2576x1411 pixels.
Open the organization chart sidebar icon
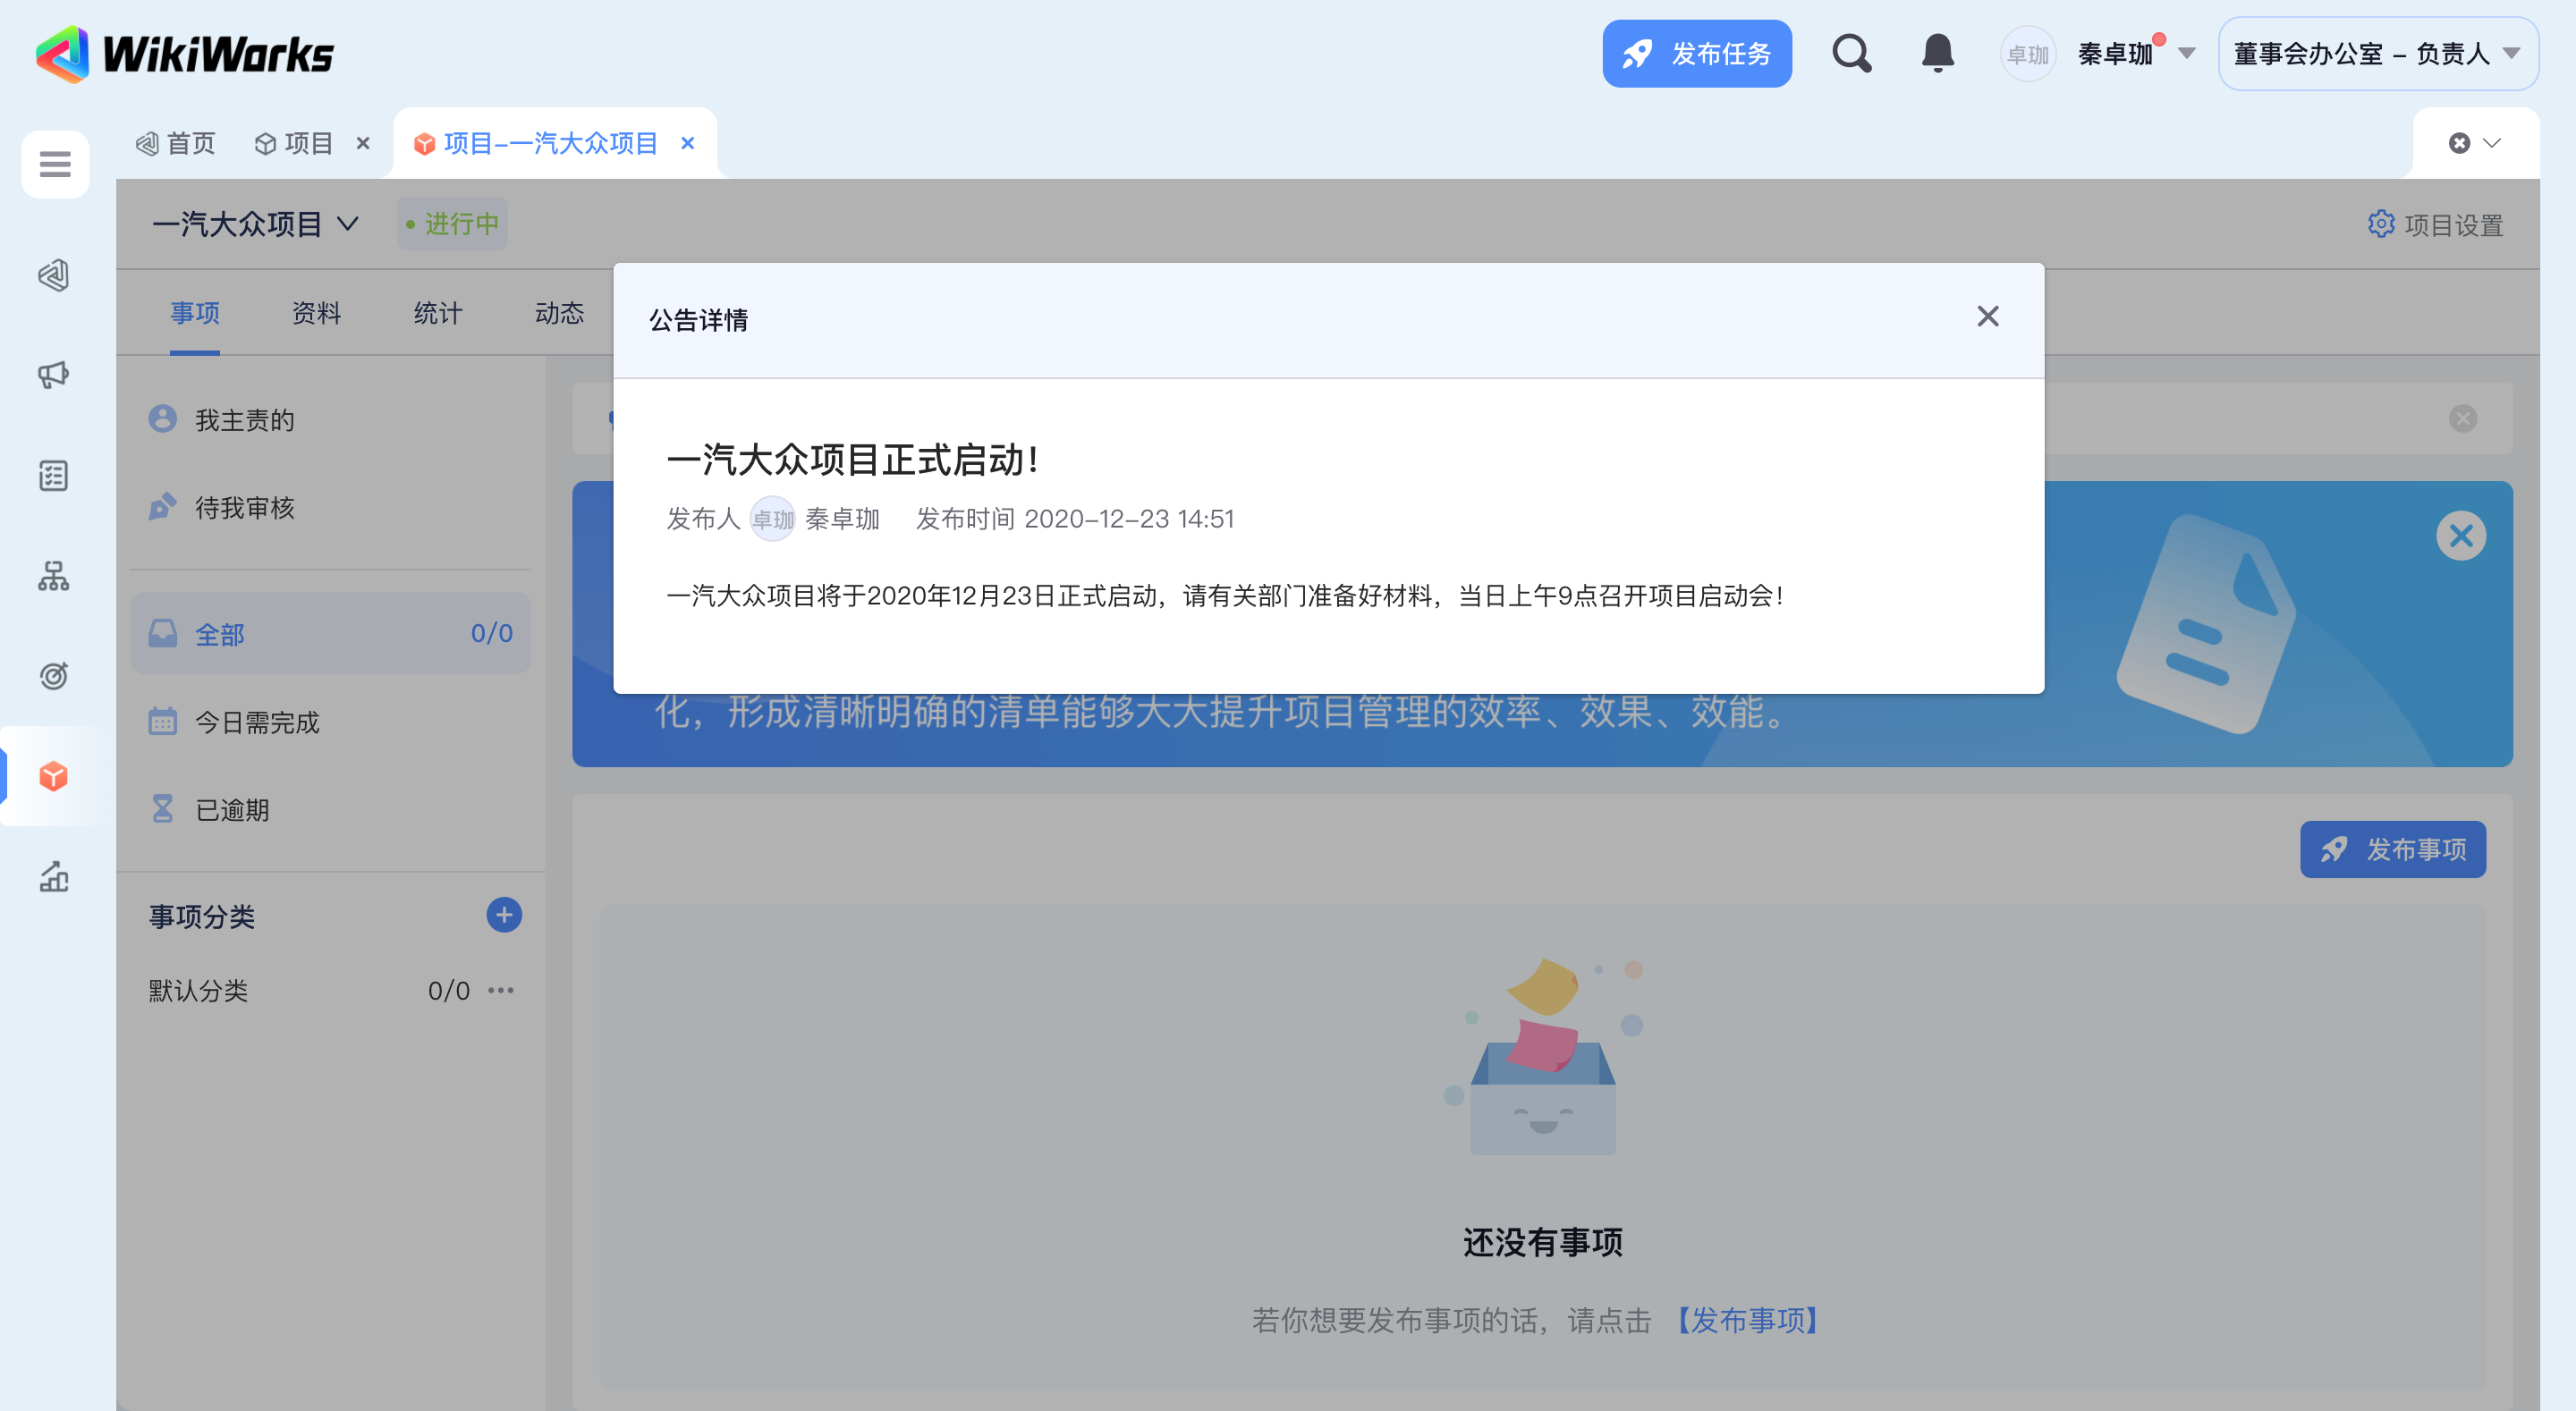point(54,576)
